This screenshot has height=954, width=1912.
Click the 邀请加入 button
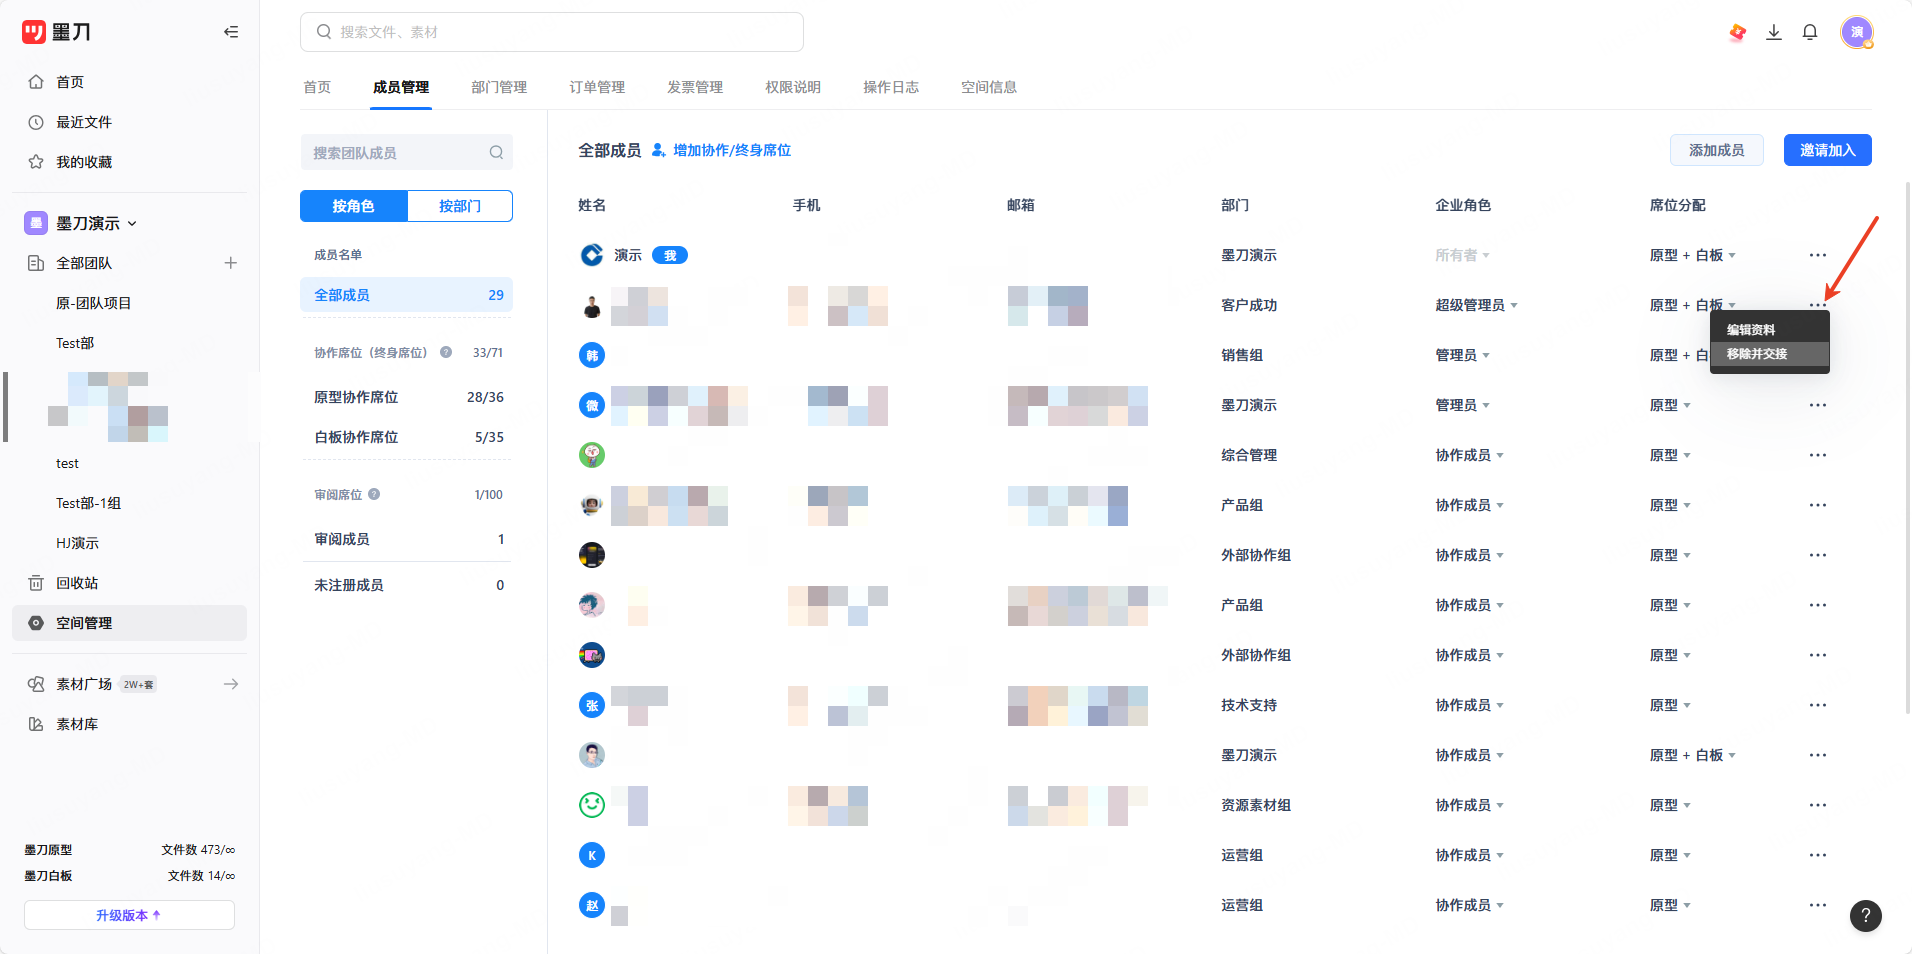click(x=1827, y=150)
